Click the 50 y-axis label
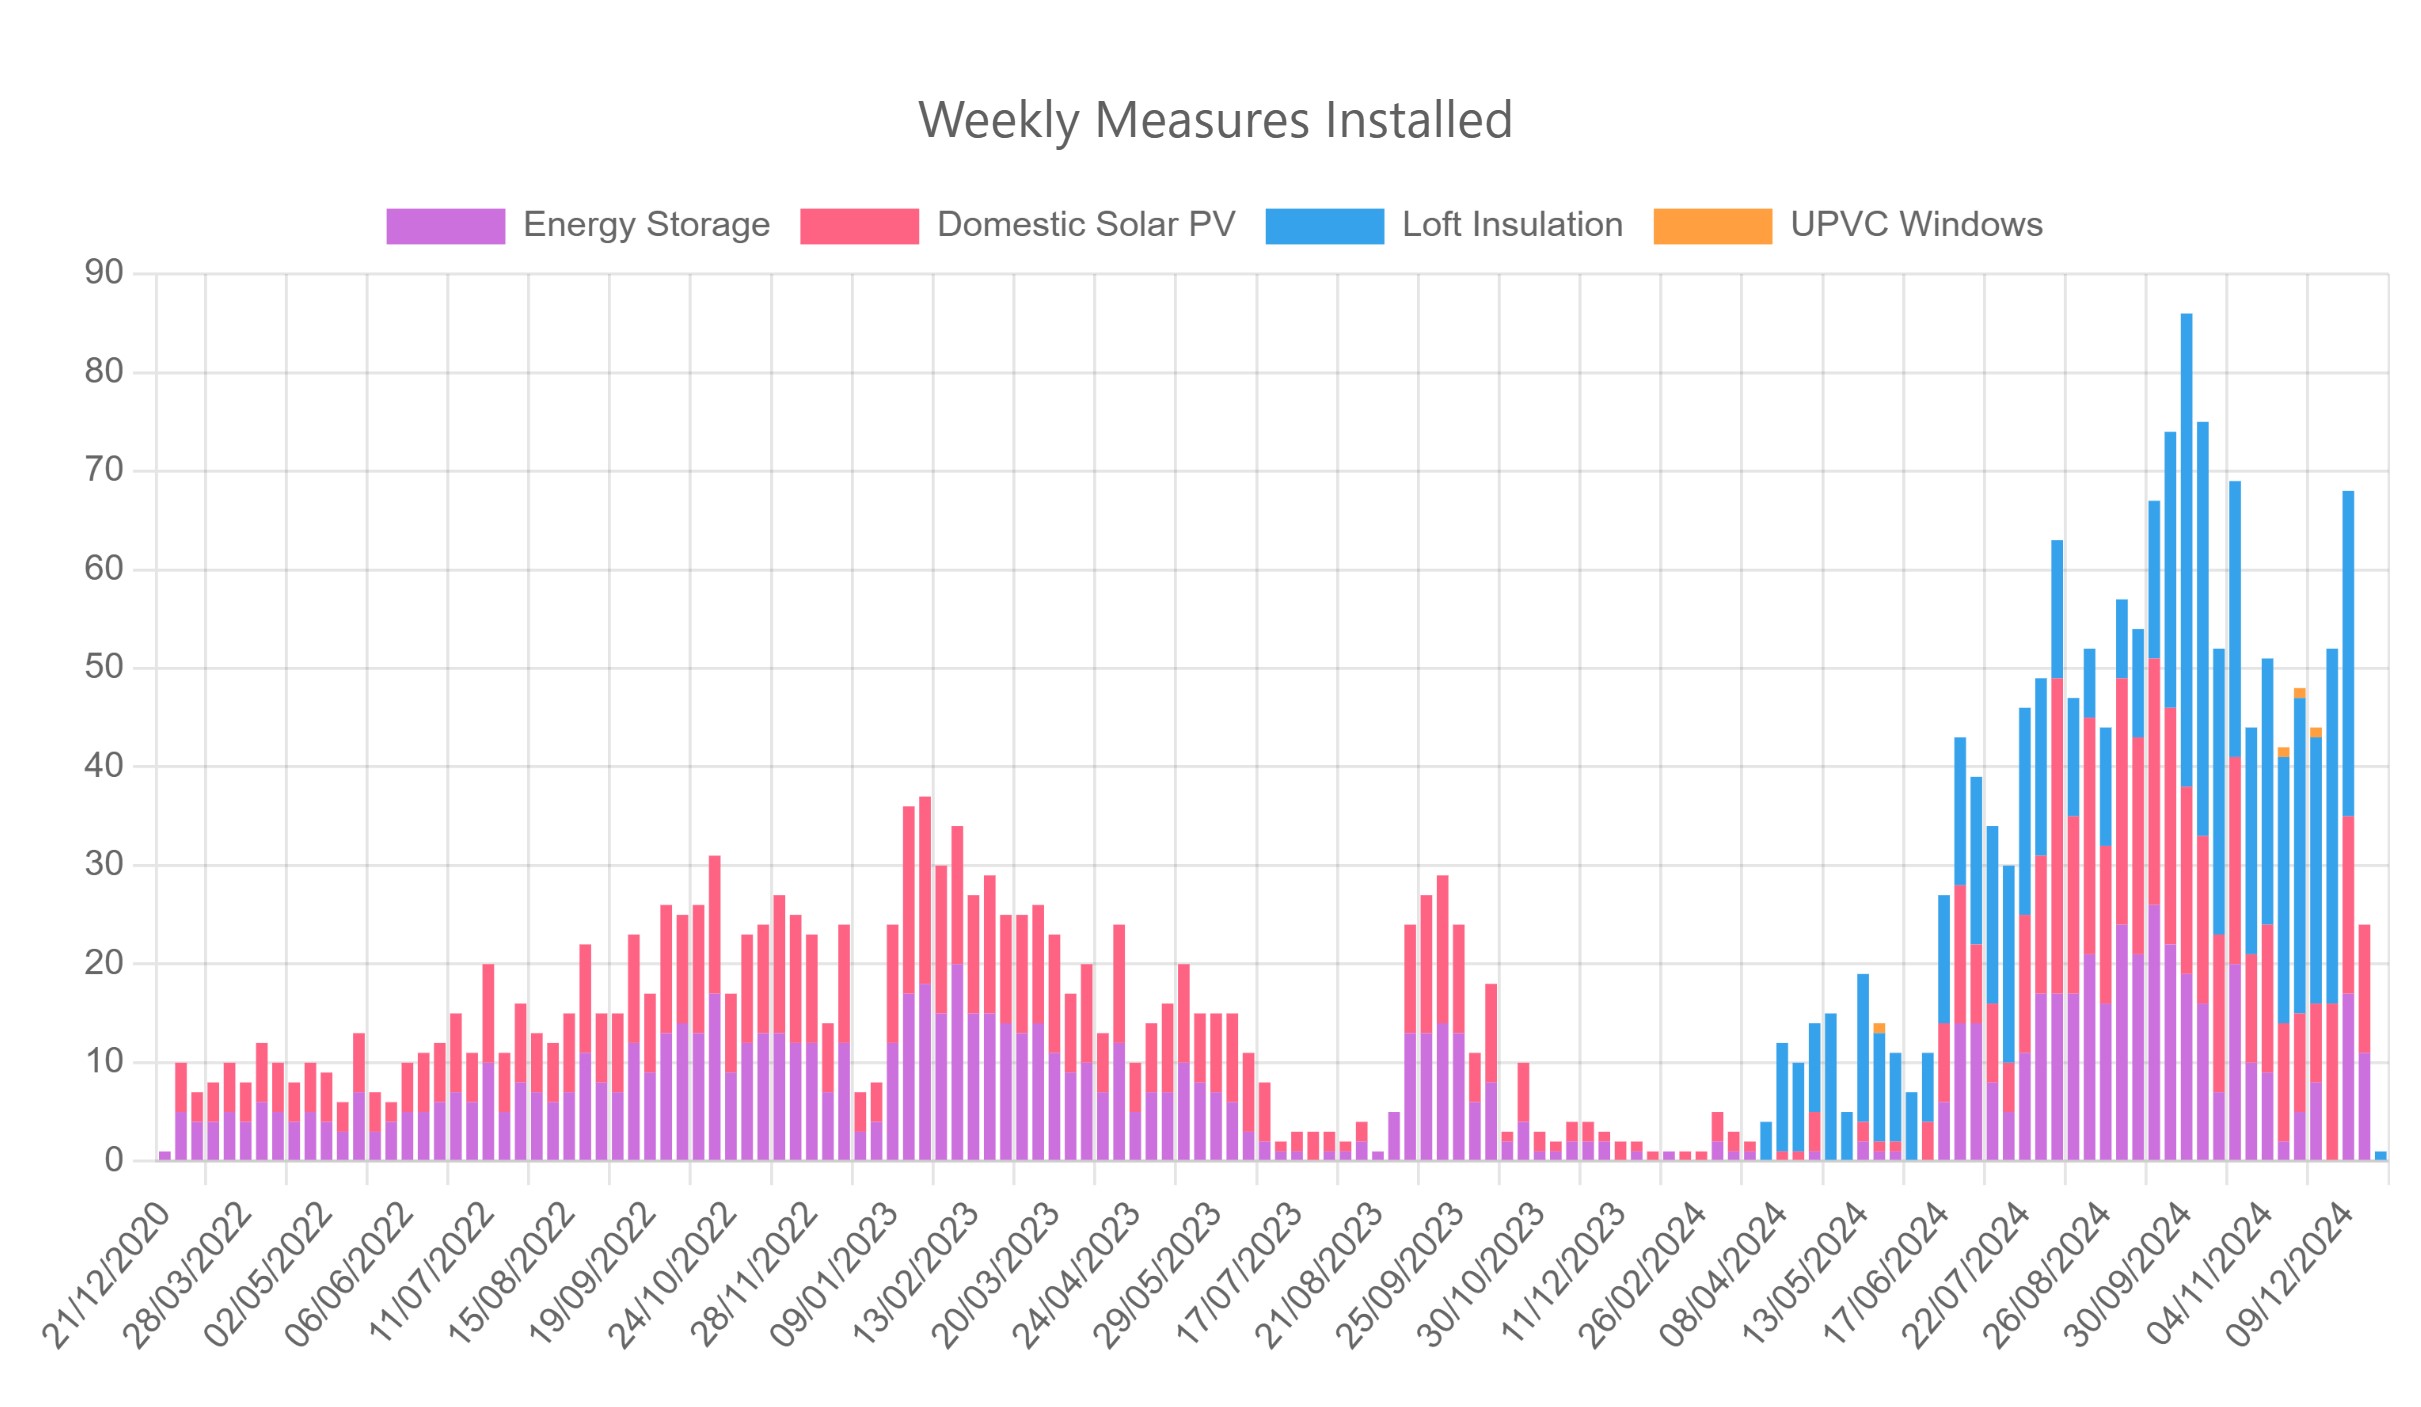The width and height of the screenshot is (2421, 1407). pos(104,667)
